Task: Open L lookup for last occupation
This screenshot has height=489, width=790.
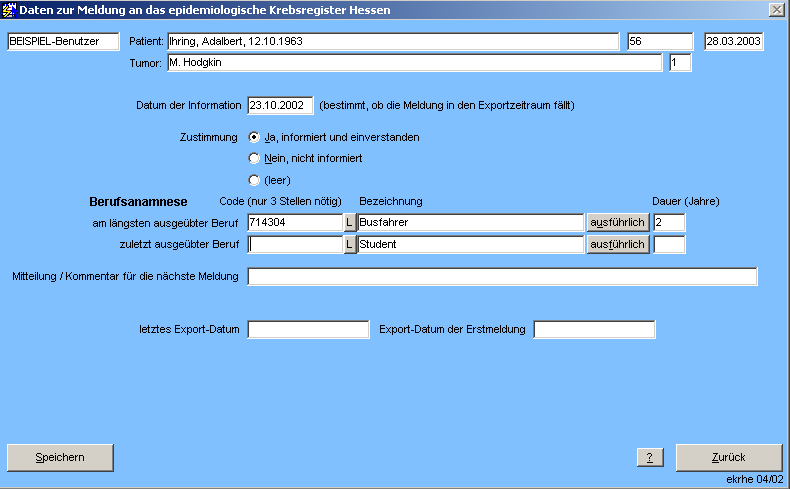Action: coord(350,244)
